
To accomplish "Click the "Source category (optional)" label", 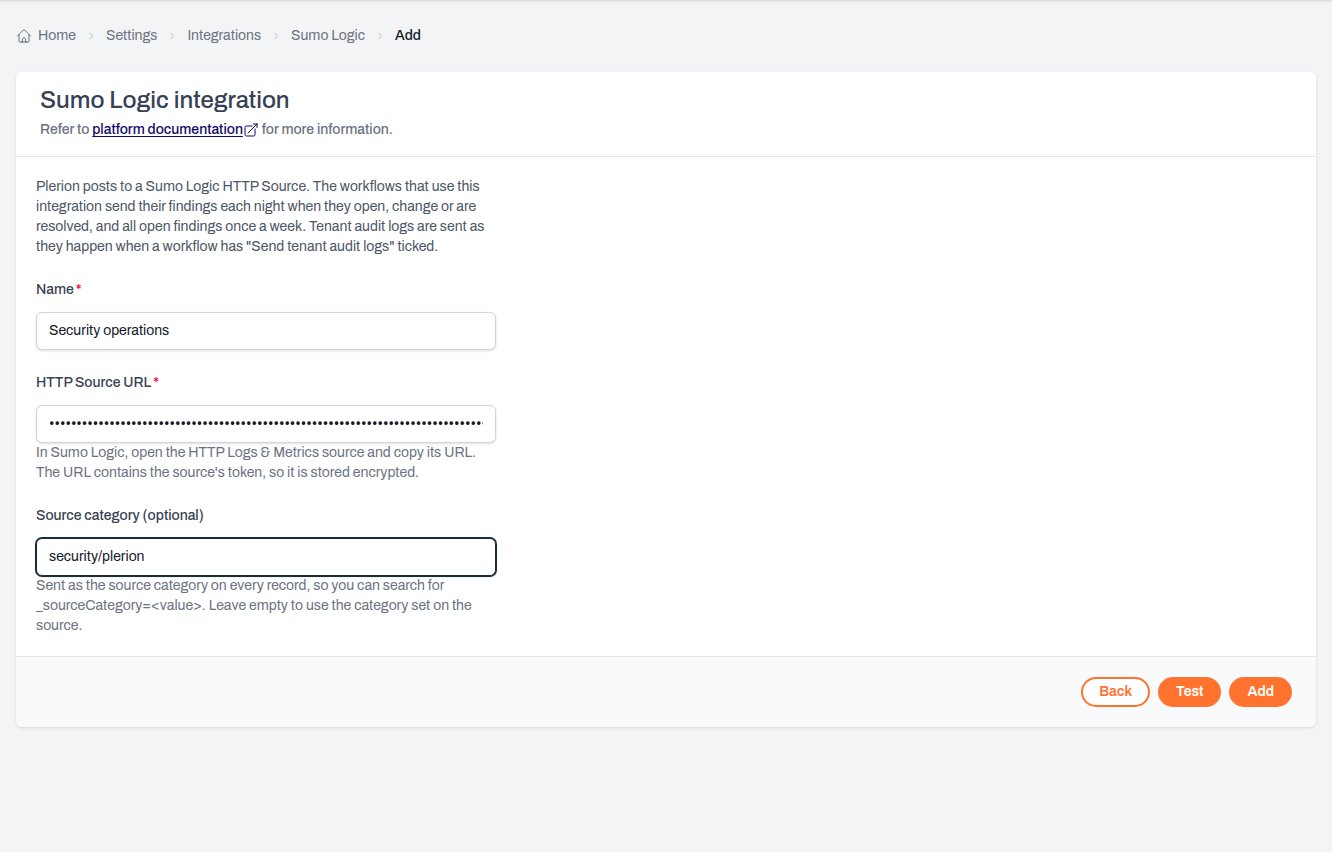I will click(x=120, y=515).
